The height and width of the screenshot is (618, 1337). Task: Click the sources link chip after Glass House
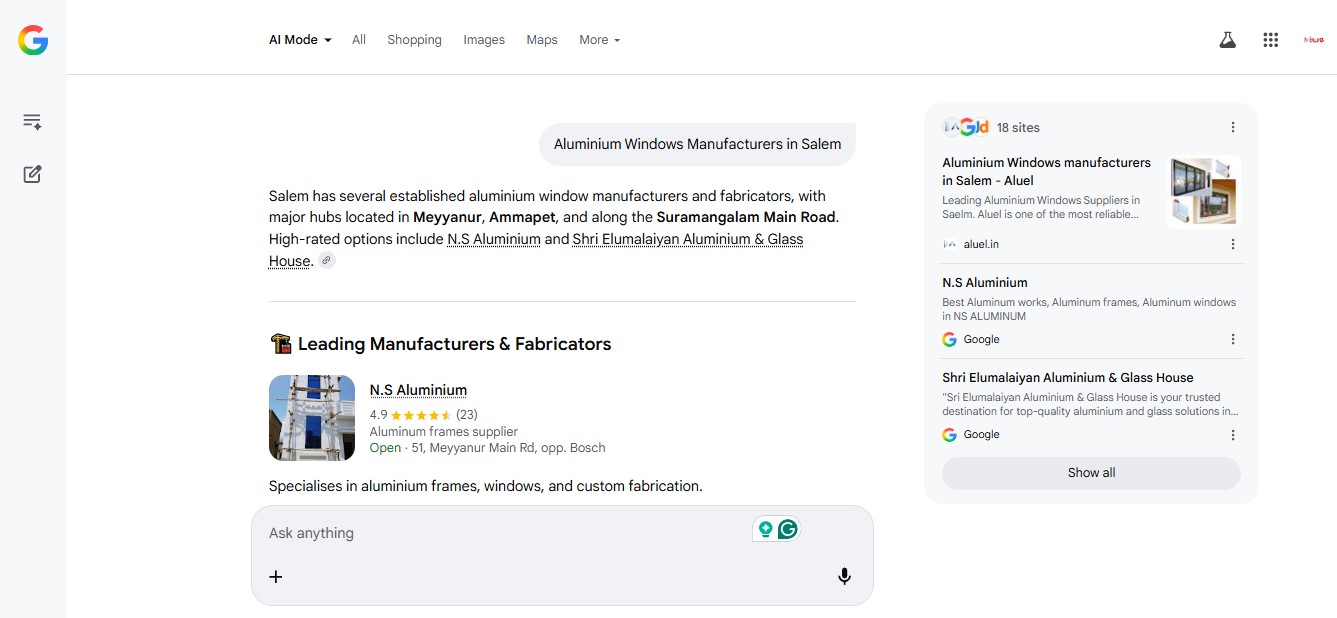pyautogui.click(x=327, y=261)
